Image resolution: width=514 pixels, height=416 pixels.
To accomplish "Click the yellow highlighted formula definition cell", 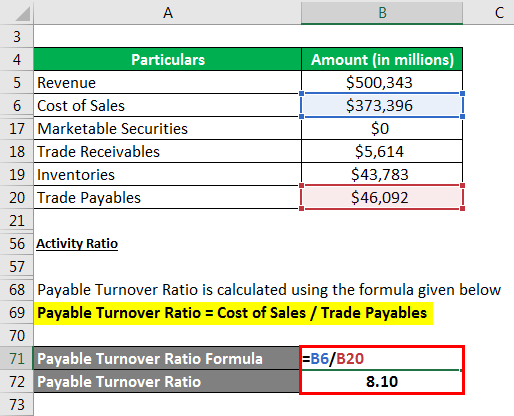I will [233, 313].
